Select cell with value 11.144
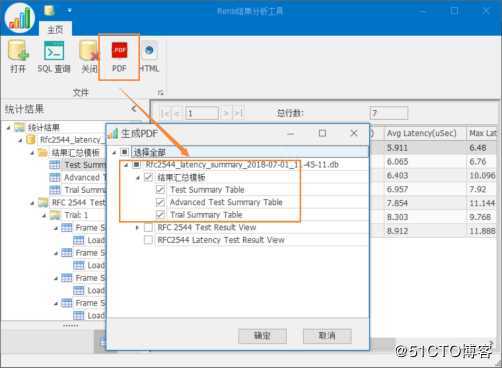This screenshot has width=502, height=368. tap(482, 203)
